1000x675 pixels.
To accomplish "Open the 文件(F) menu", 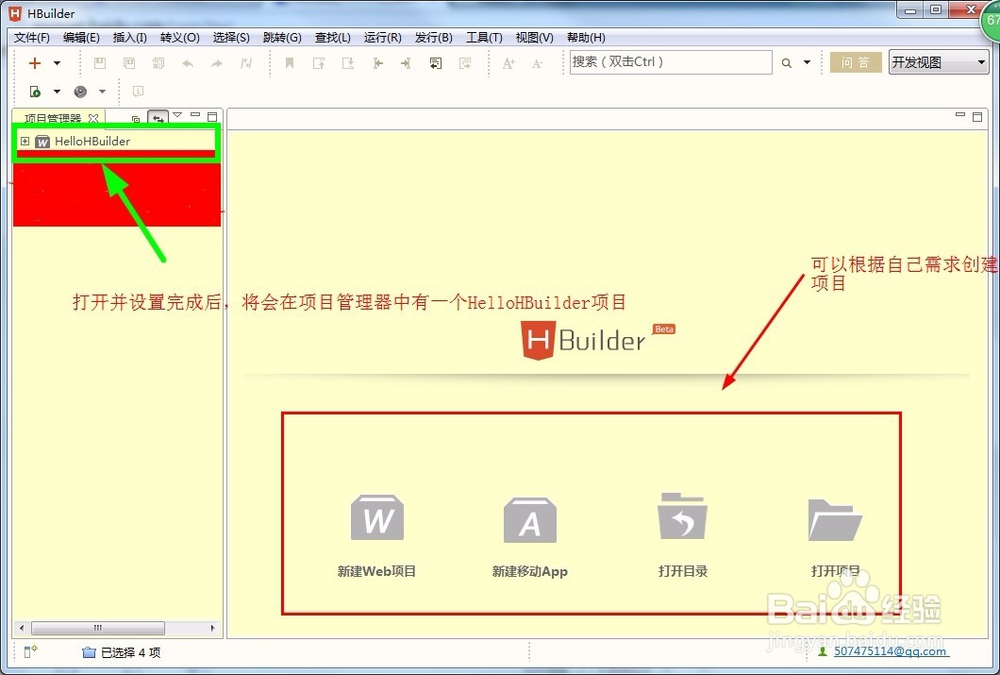I will coord(31,37).
